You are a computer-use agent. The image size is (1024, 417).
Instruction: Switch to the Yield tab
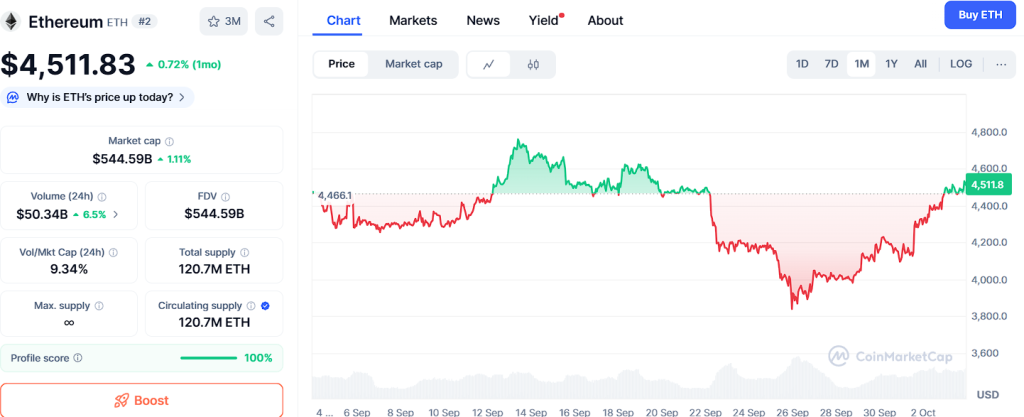tap(544, 20)
